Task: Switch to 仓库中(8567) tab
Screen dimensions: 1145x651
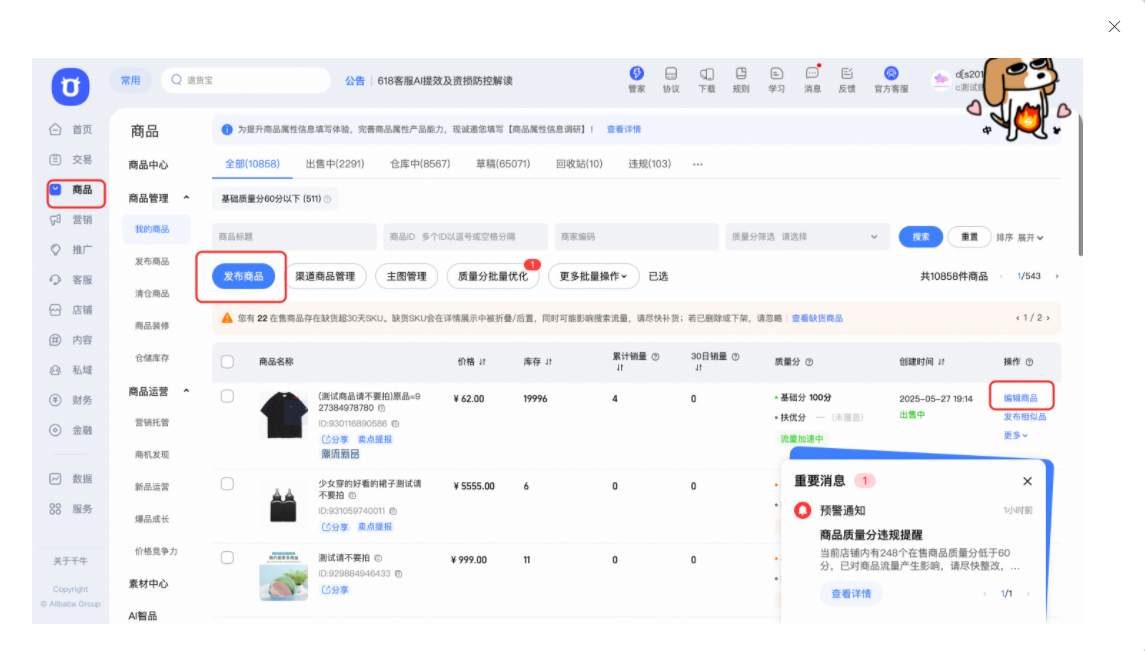Action: (420, 164)
